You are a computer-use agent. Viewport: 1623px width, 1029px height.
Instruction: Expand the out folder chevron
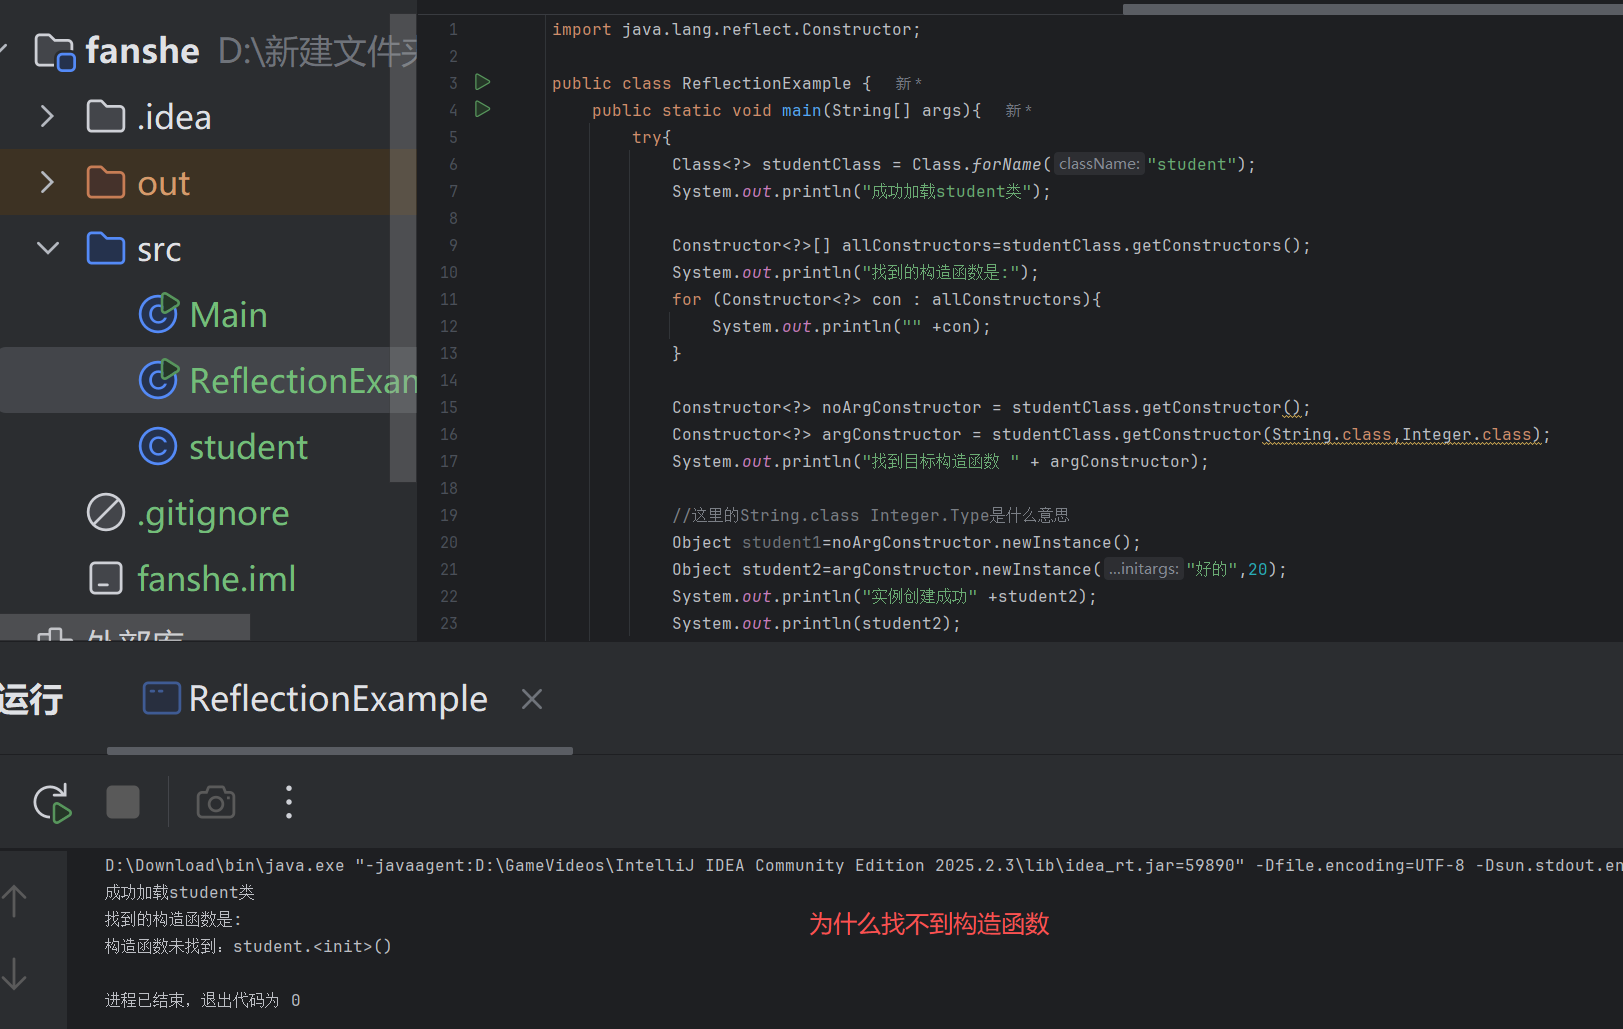pyautogui.click(x=47, y=183)
